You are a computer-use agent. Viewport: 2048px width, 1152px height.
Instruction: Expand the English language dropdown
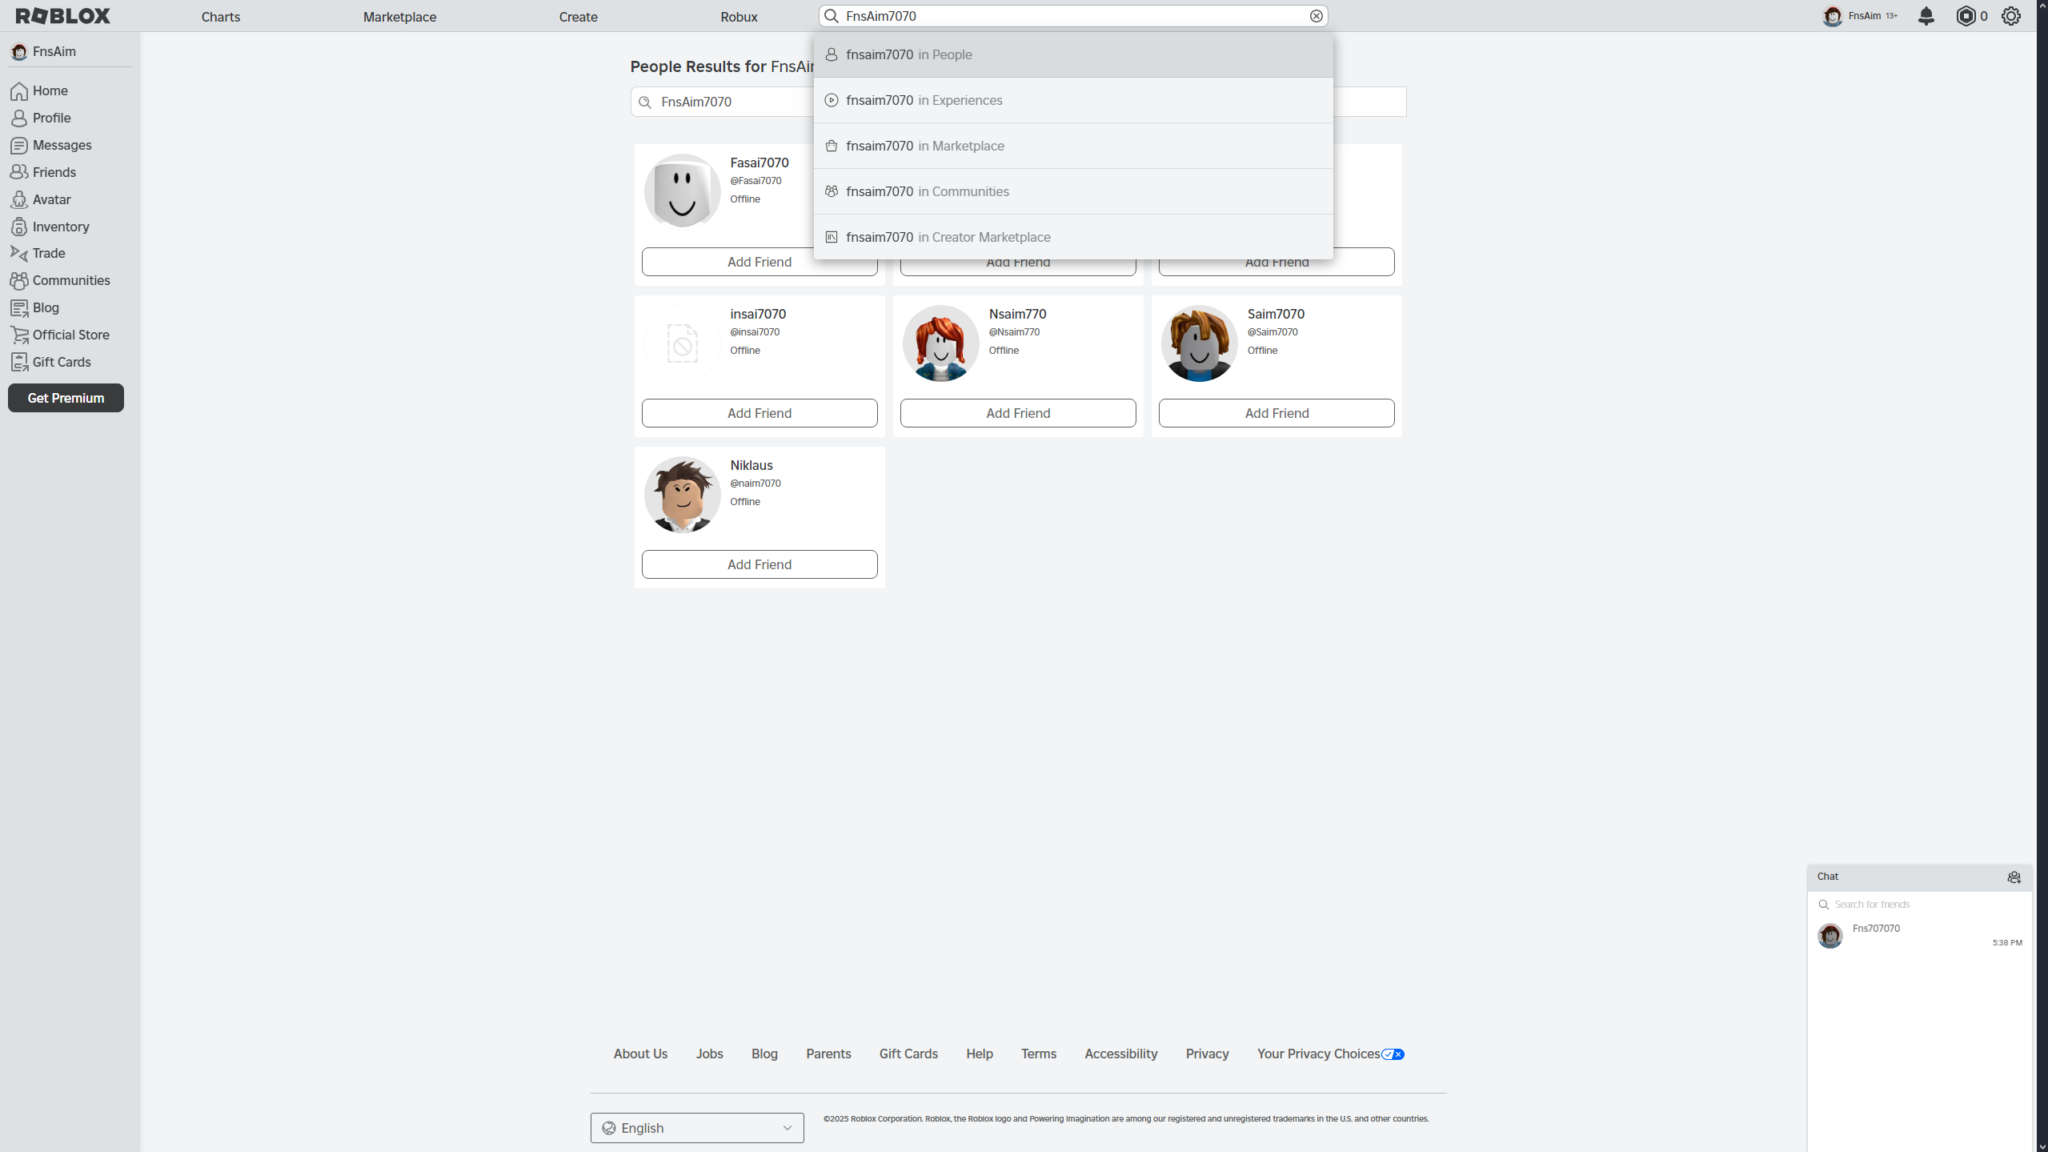tap(697, 1128)
